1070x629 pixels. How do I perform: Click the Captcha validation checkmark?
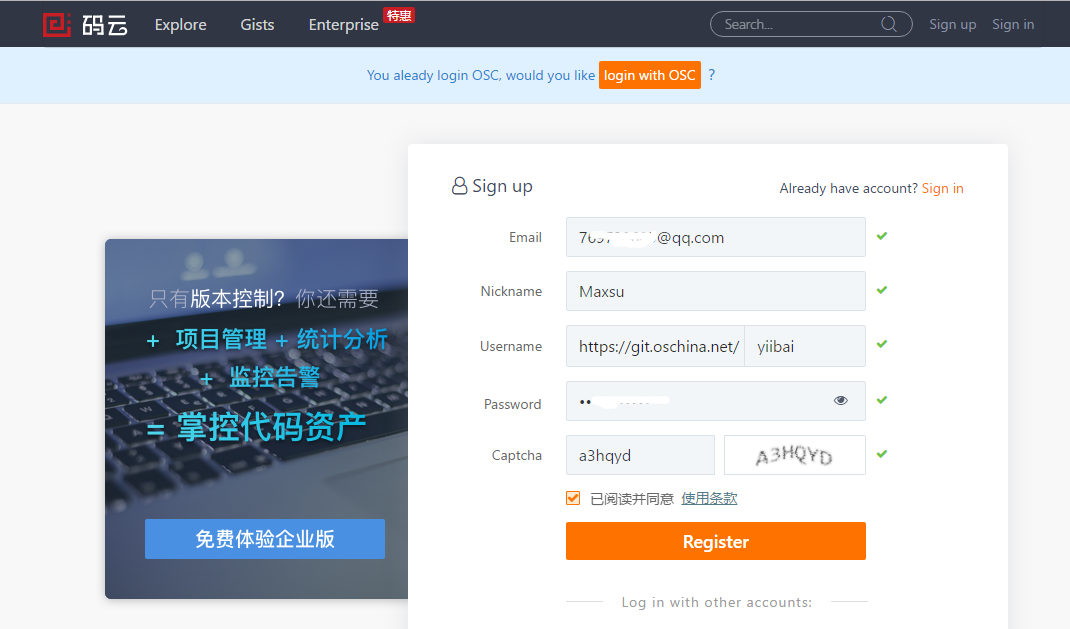[x=882, y=454]
